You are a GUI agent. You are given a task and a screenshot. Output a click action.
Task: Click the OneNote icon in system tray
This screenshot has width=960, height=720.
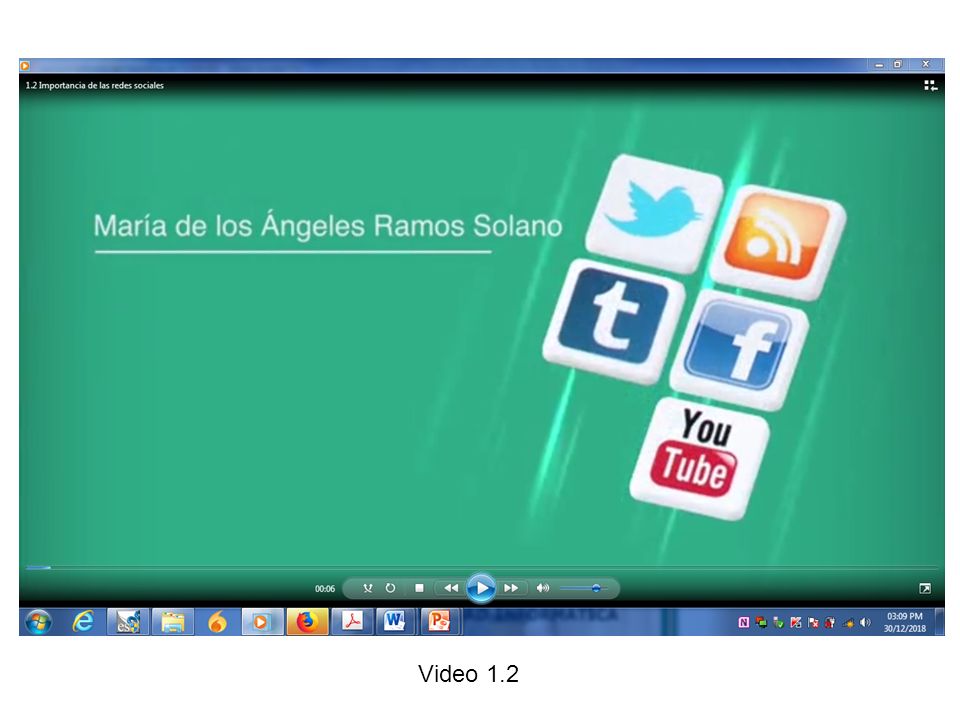(x=744, y=623)
